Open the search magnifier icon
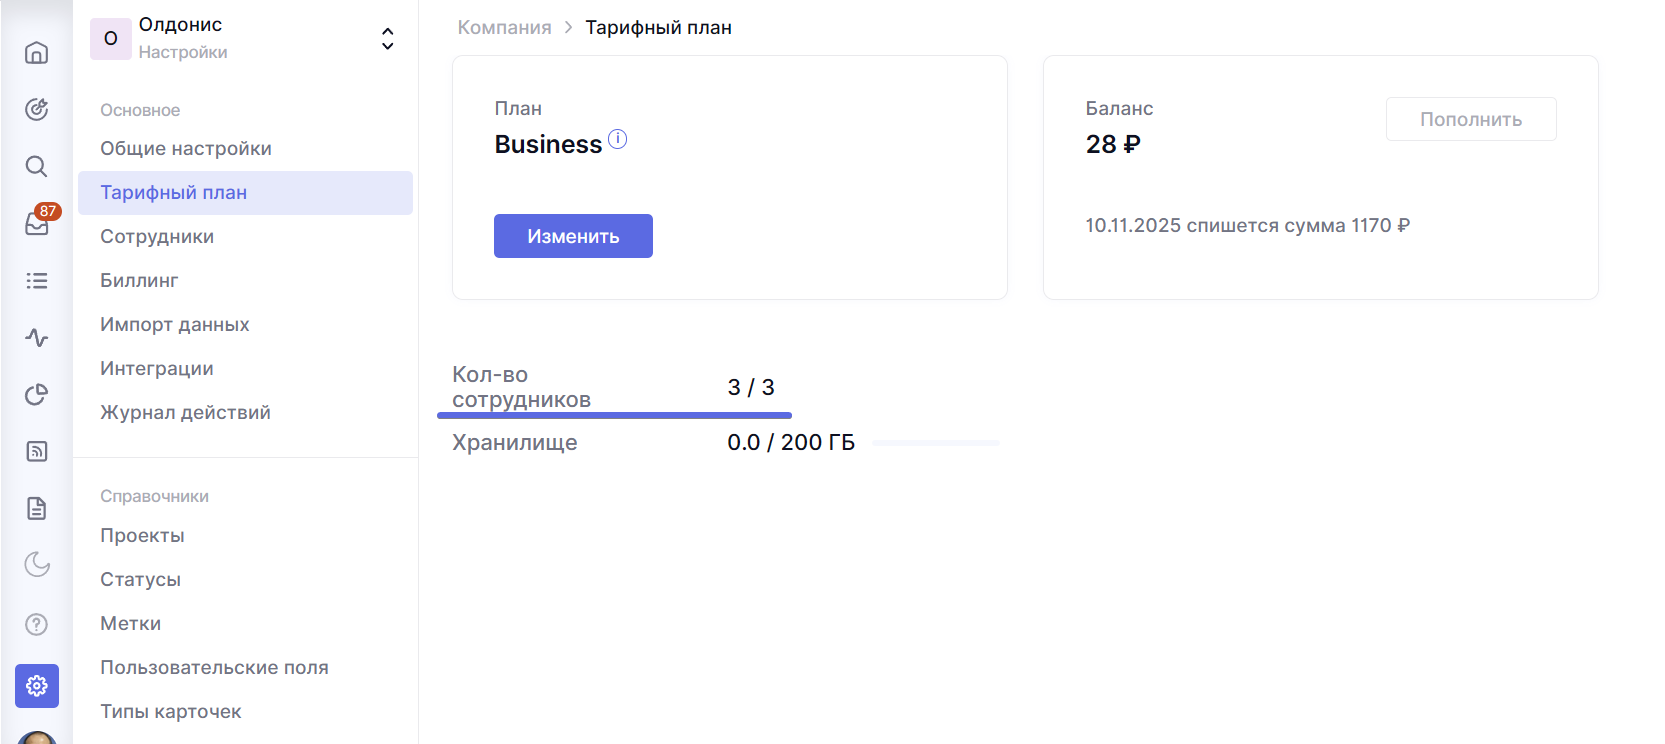 (x=37, y=166)
